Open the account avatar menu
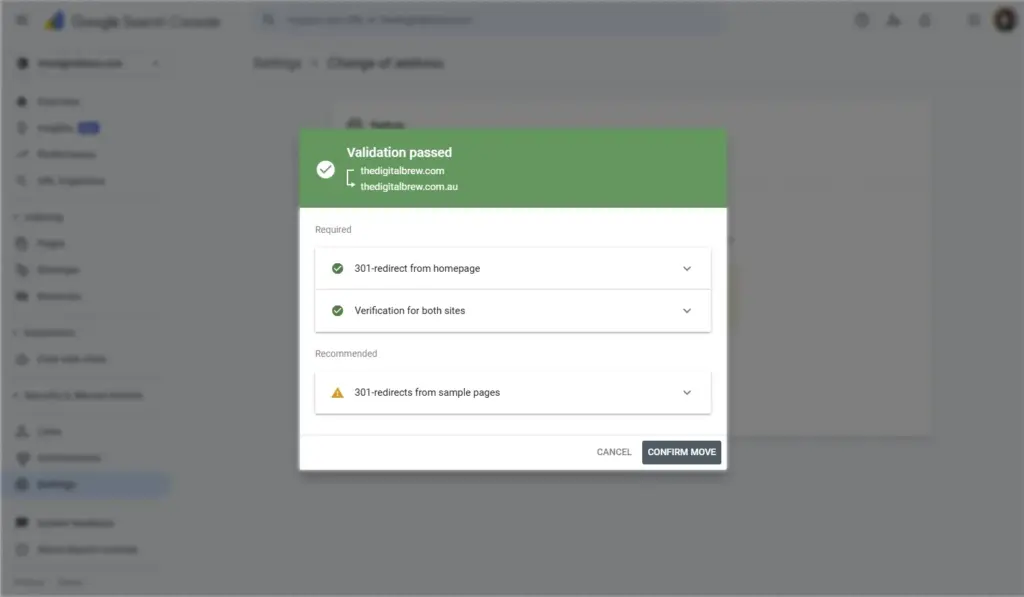1024x597 pixels. pos(1004,20)
